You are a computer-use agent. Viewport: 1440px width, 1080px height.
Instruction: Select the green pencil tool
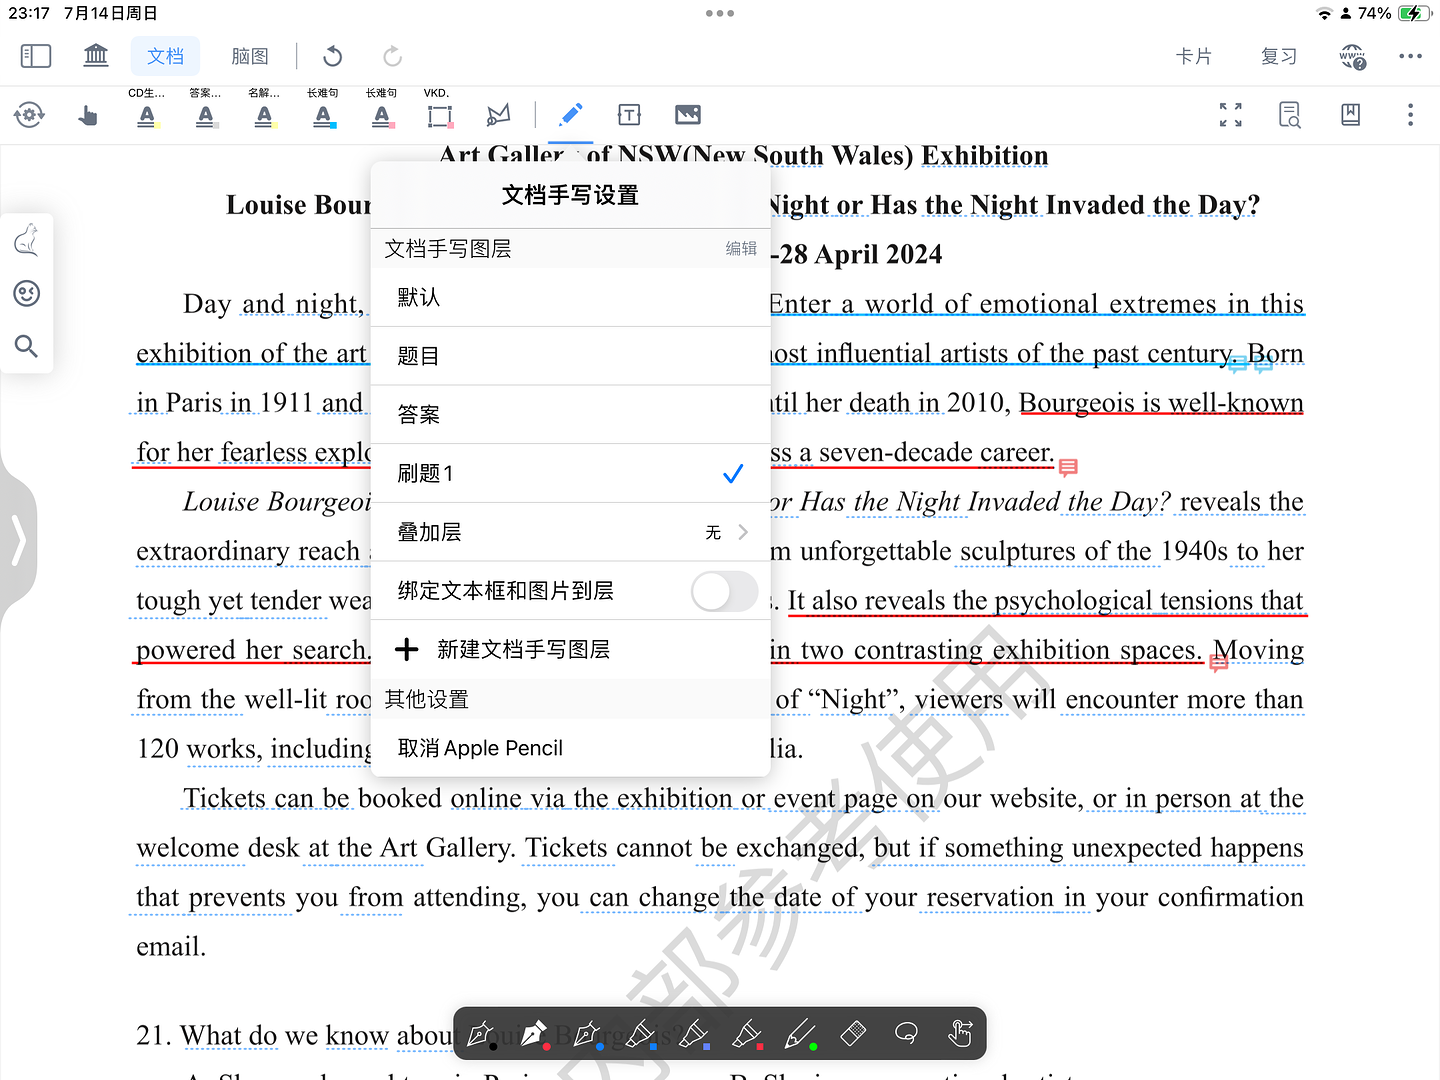tap(800, 1034)
